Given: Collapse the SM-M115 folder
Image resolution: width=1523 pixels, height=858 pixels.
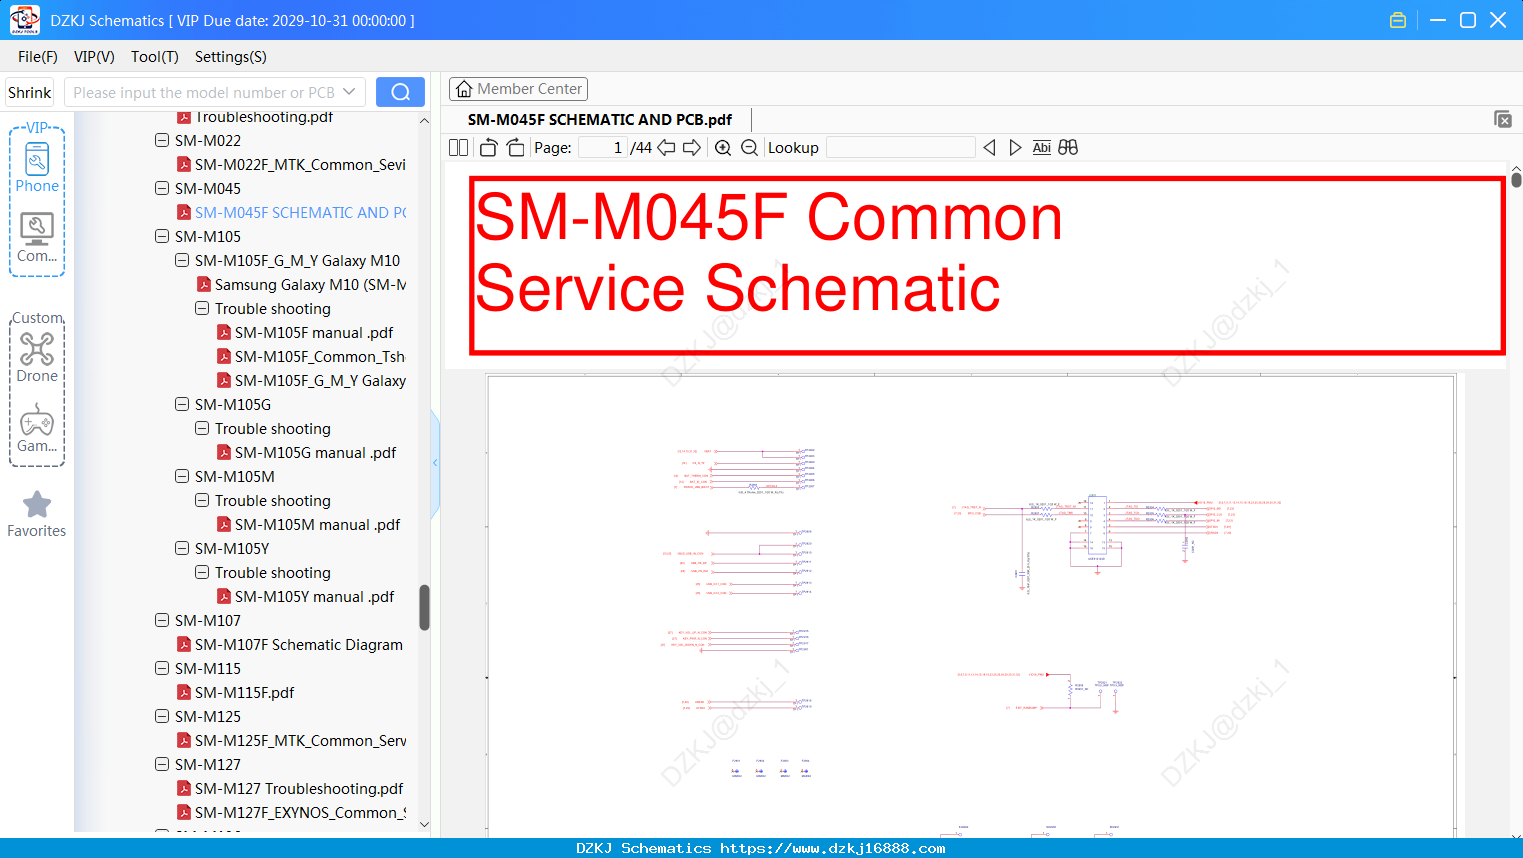Looking at the screenshot, I should click(162, 669).
